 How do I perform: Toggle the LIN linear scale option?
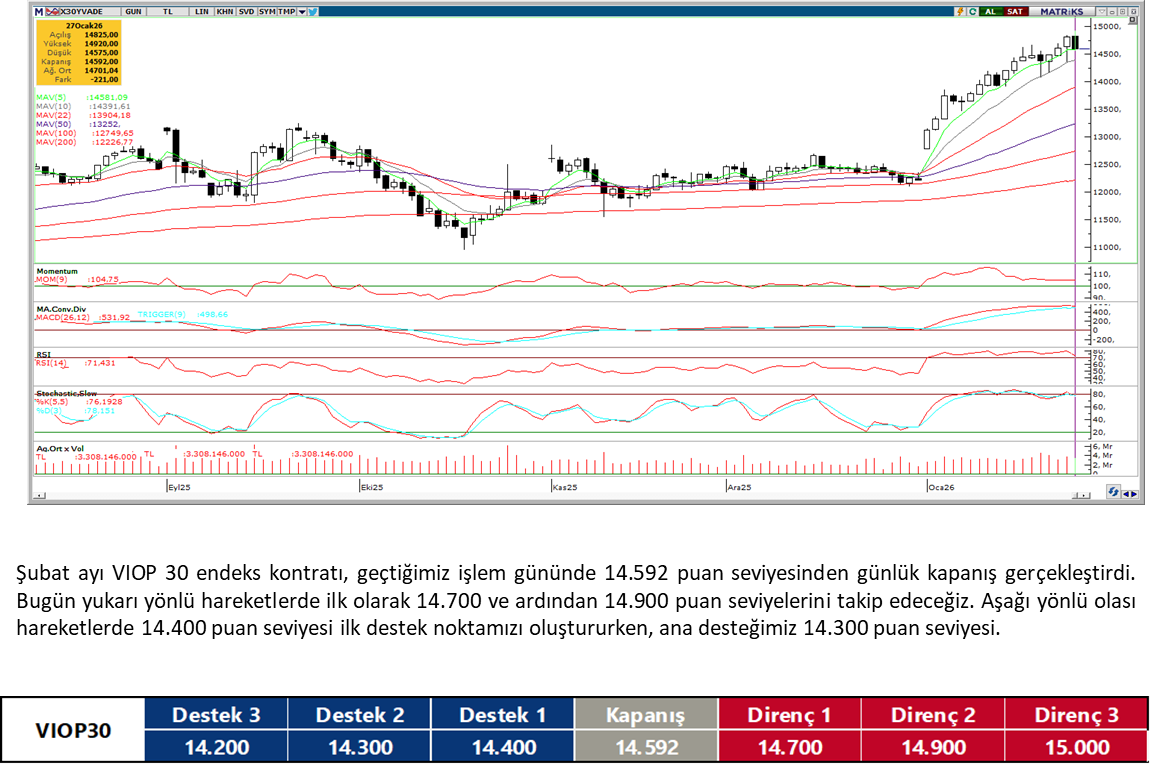(x=201, y=11)
